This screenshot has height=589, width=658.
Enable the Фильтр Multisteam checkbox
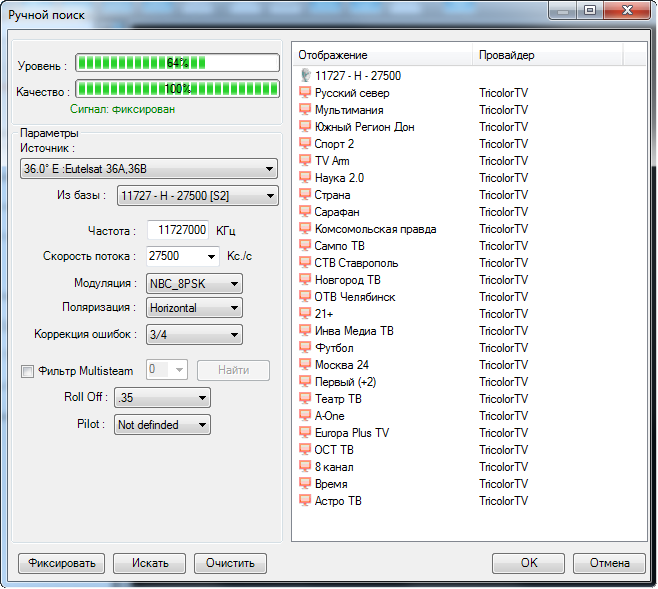pos(28,372)
